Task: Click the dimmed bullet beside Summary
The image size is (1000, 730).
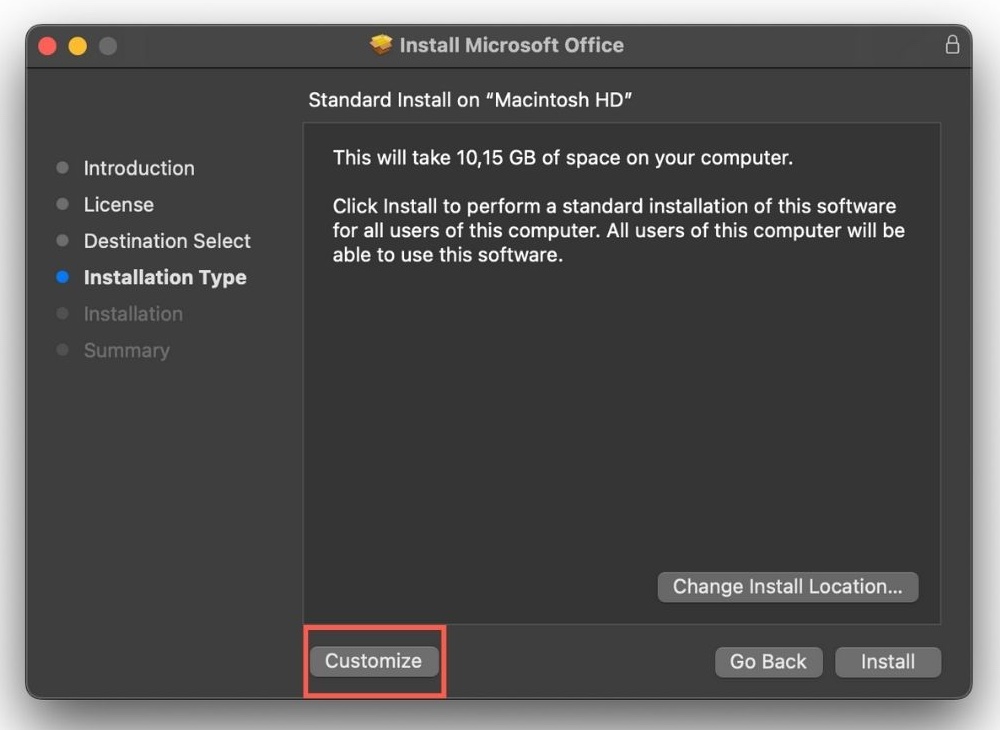Action: [x=63, y=350]
